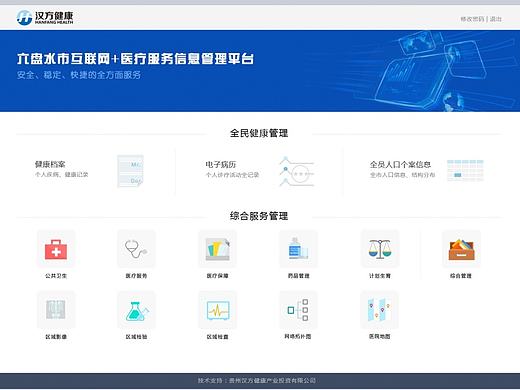520x390 pixels.
Task: Click the 个人疾病、健康记录 subtitle text
Action: tap(62, 174)
